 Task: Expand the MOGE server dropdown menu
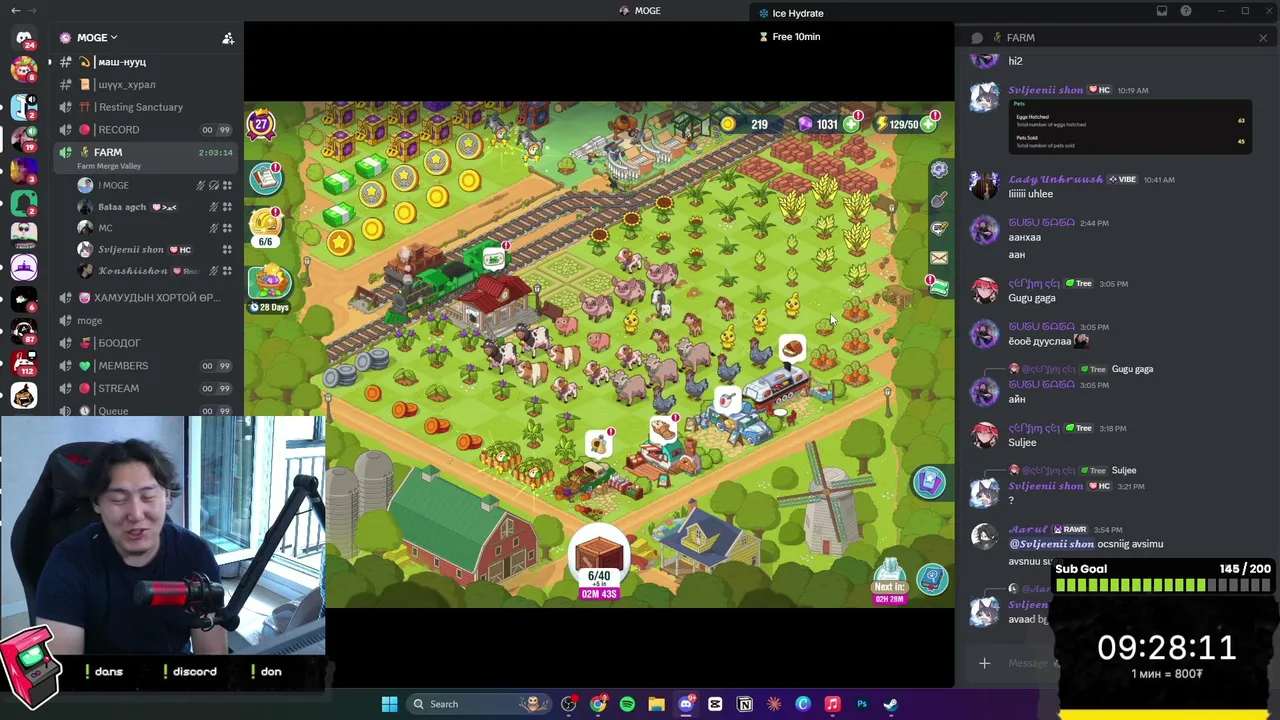pos(95,38)
